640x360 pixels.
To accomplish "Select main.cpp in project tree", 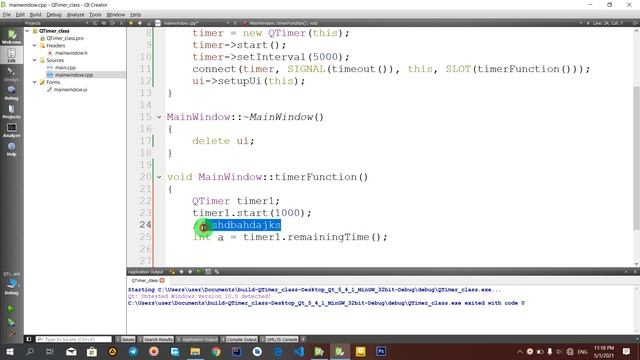I will pos(65,68).
